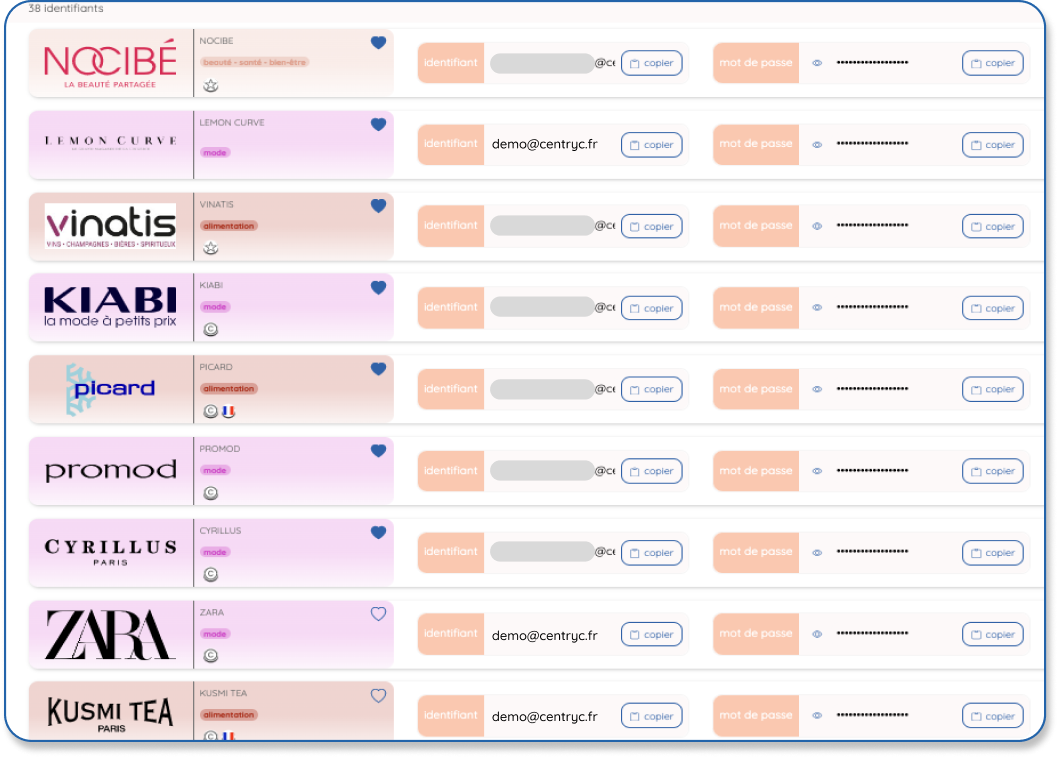This screenshot has width=1058, height=757.
Task: Toggle the Zara favorite heart
Action: coord(378,614)
